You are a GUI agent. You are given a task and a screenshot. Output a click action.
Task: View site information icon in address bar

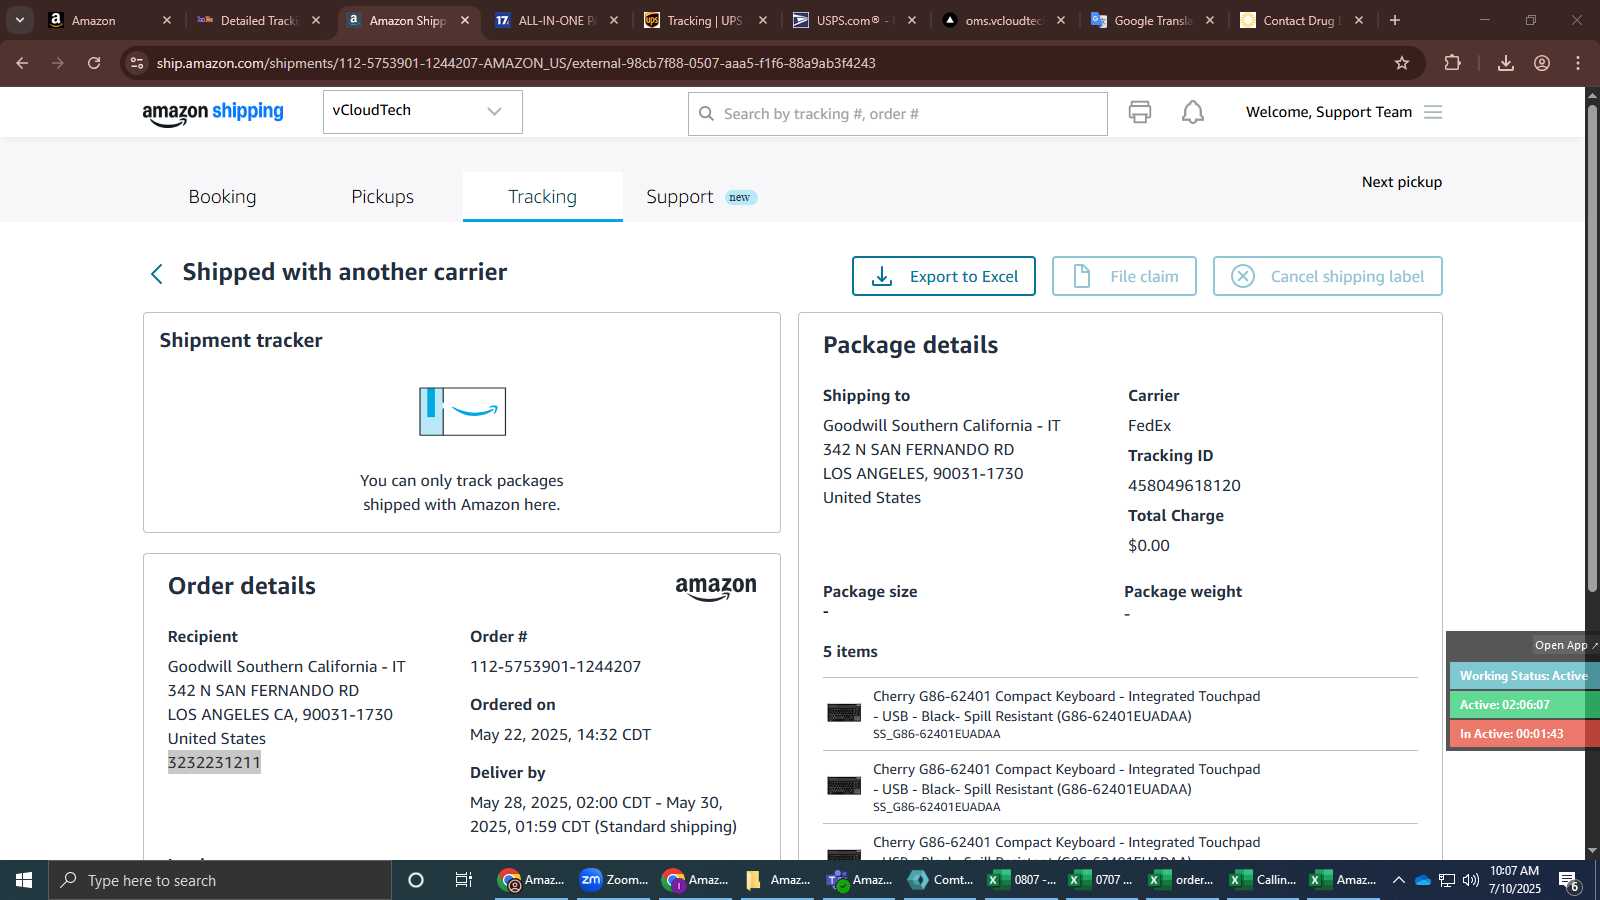(137, 63)
